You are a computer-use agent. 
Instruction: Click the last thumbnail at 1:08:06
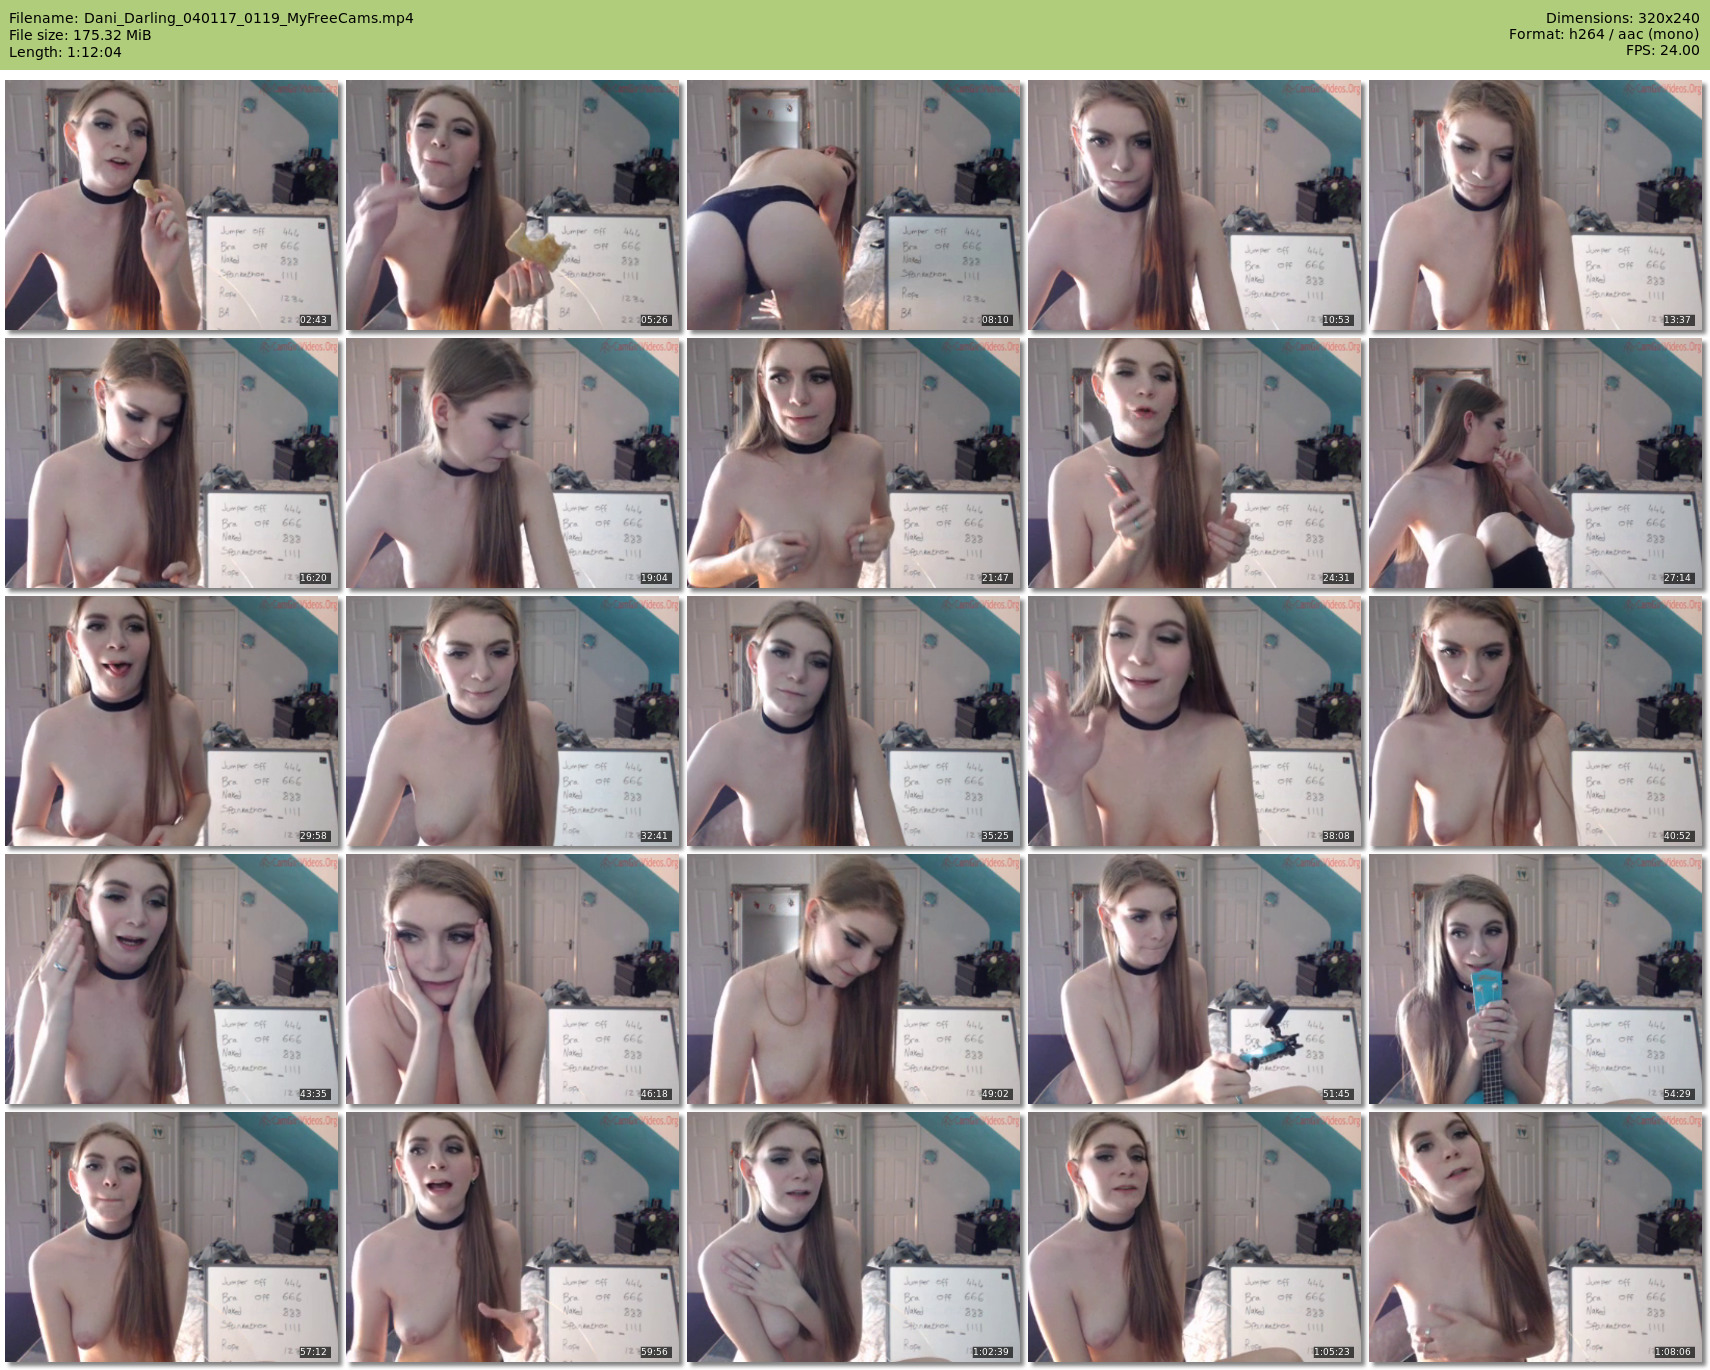pyautogui.click(x=1536, y=1237)
